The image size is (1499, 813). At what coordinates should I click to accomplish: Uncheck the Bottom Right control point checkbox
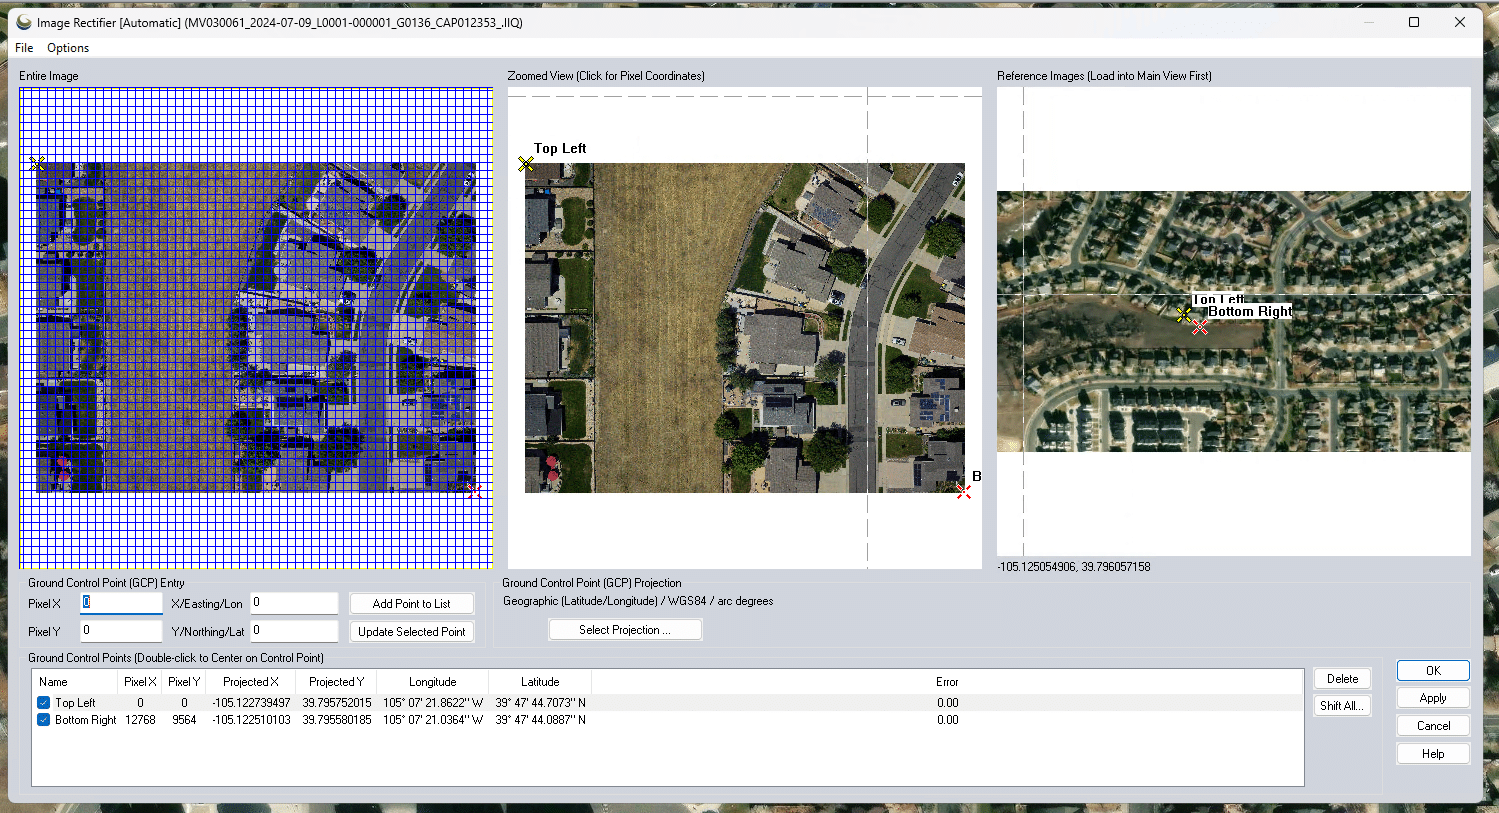[x=44, y=720]
